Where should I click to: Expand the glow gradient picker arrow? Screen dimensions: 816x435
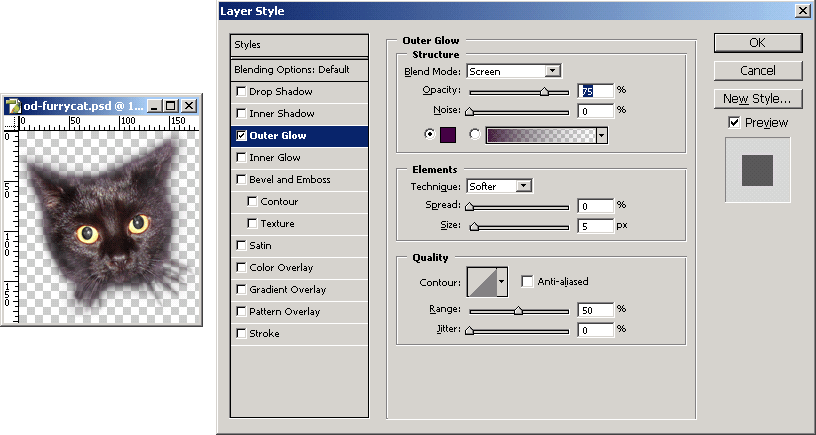point(602,136)
